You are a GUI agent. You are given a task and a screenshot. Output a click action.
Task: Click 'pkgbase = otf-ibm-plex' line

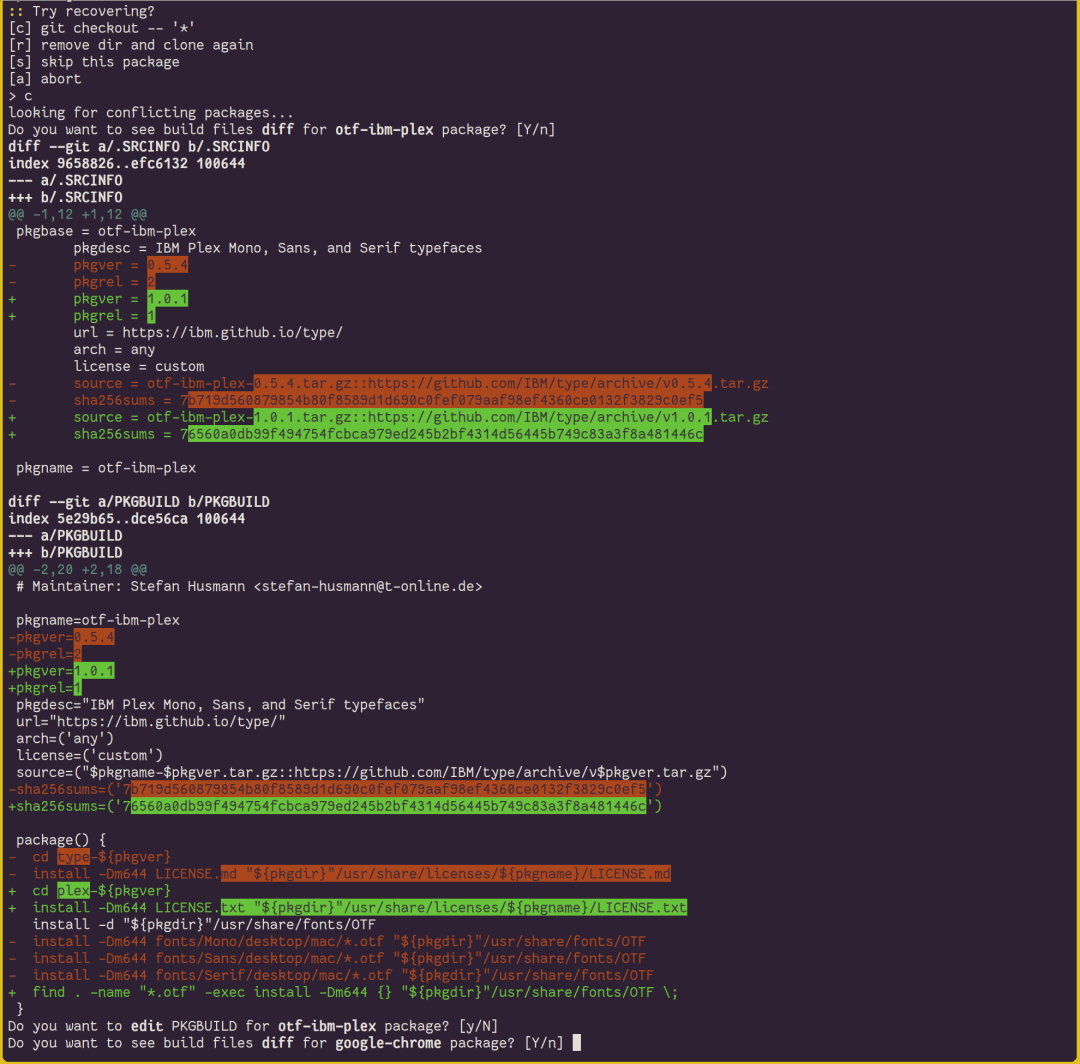point(106,231)
